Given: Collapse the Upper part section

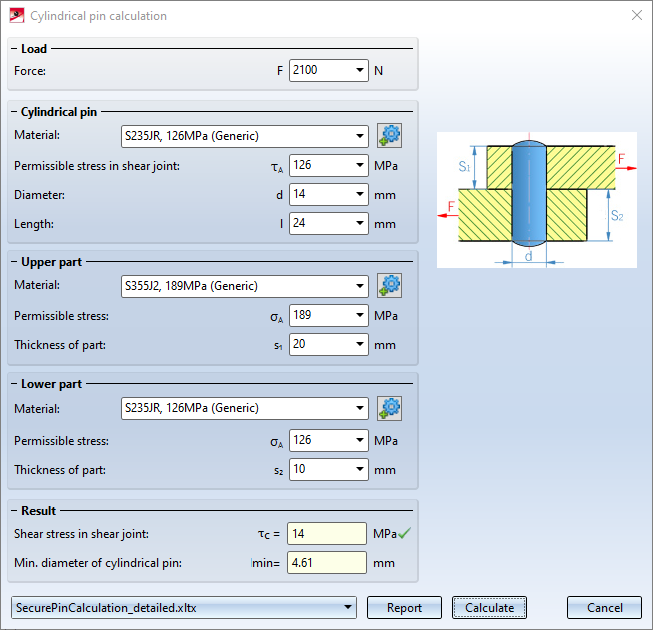Looking at the screenshot, I should [14, 262].
